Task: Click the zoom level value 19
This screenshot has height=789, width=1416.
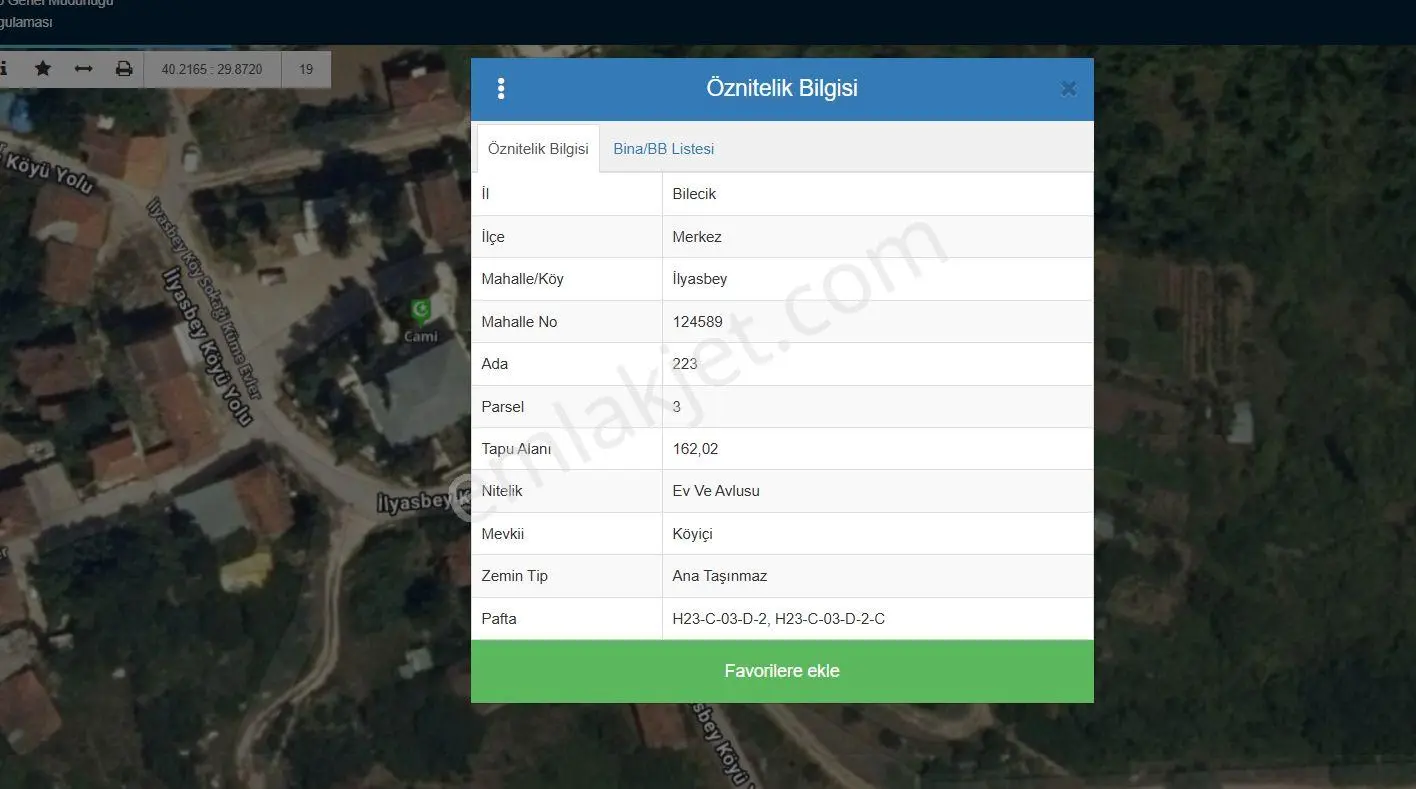Action: (306, 70)
